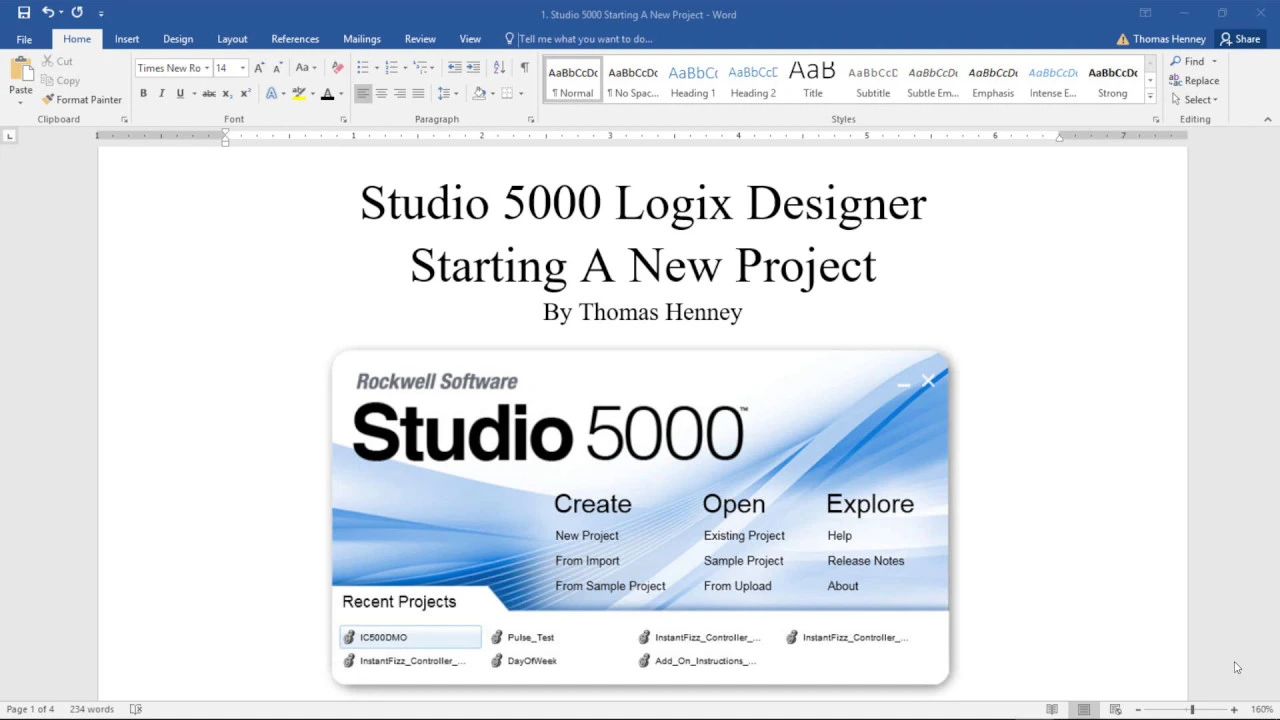Switch to Read Mode view in status bar
This screenshot has width=1280, height=720.
1052,710
